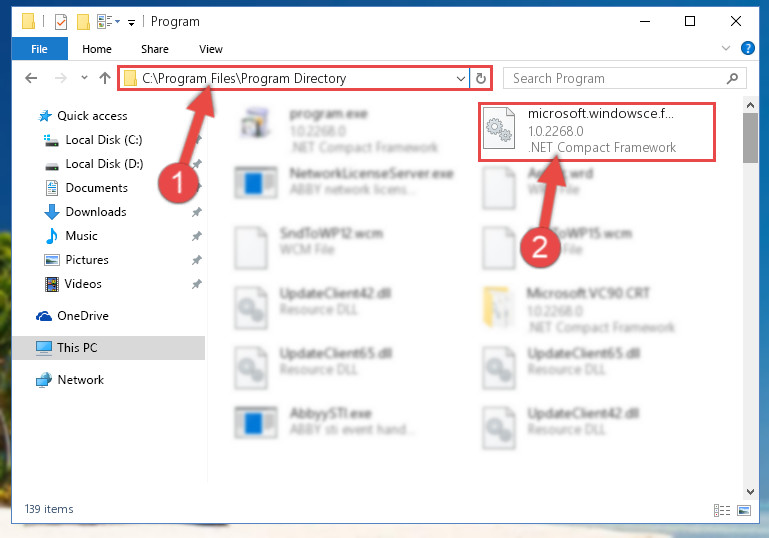769x538 pixels.
Task: Select the Microsoft.VC90.CRT folder
Action: [579, 309]
